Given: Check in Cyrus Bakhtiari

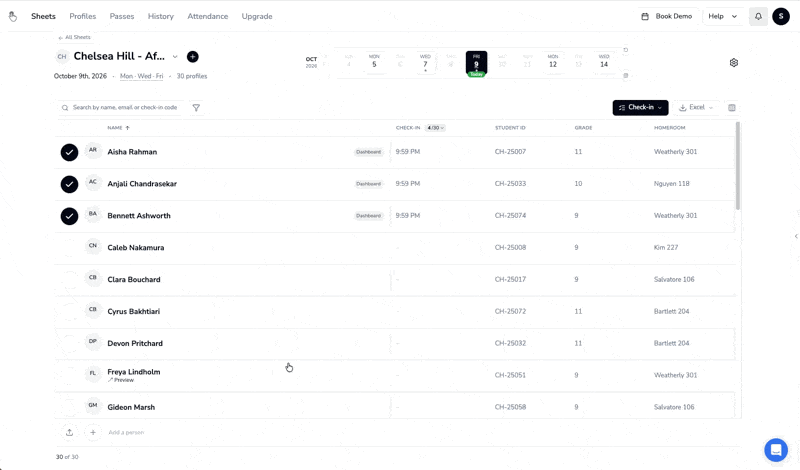Looking at the screenshot, I should coord(69,312).
